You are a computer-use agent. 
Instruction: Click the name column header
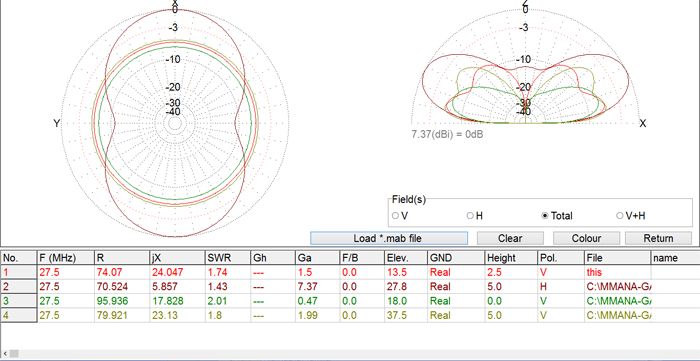[x=675, y=257]
